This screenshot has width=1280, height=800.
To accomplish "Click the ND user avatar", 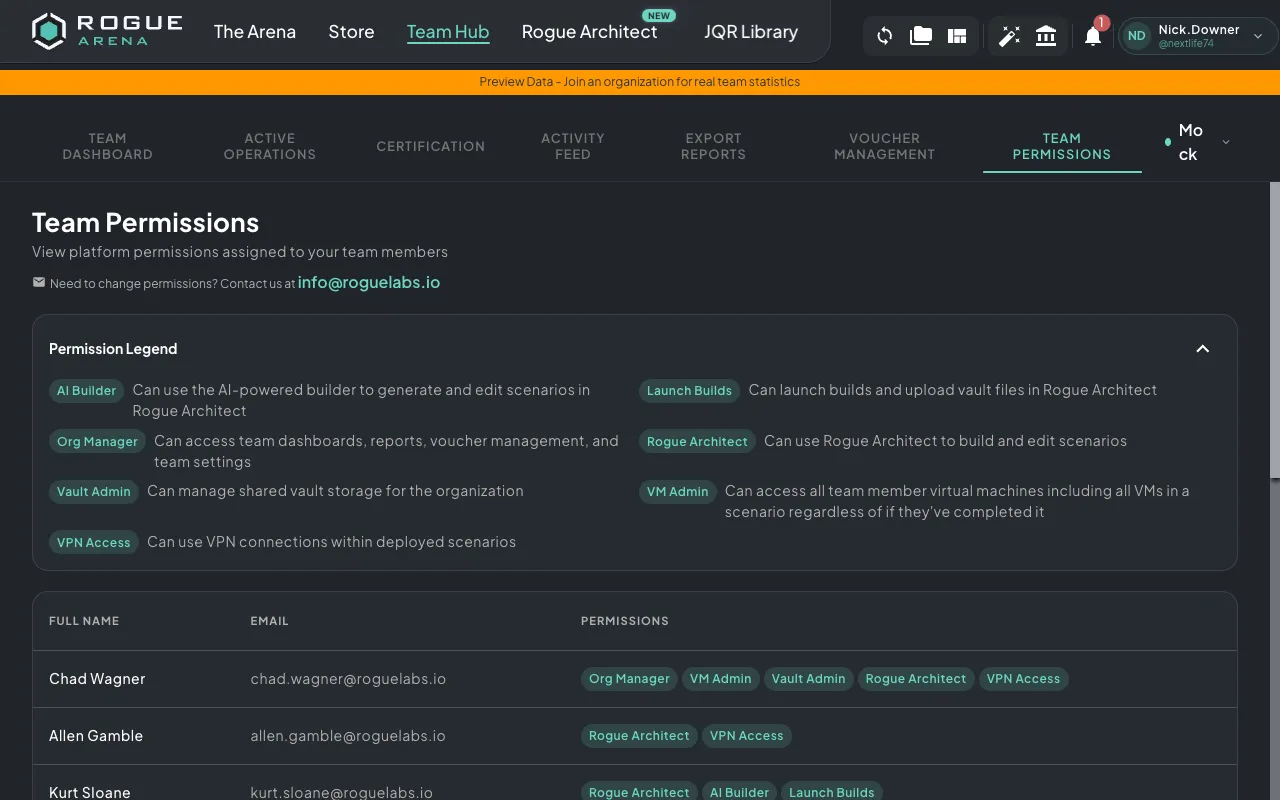I will pyautogui.click(x=1136, y=36).
